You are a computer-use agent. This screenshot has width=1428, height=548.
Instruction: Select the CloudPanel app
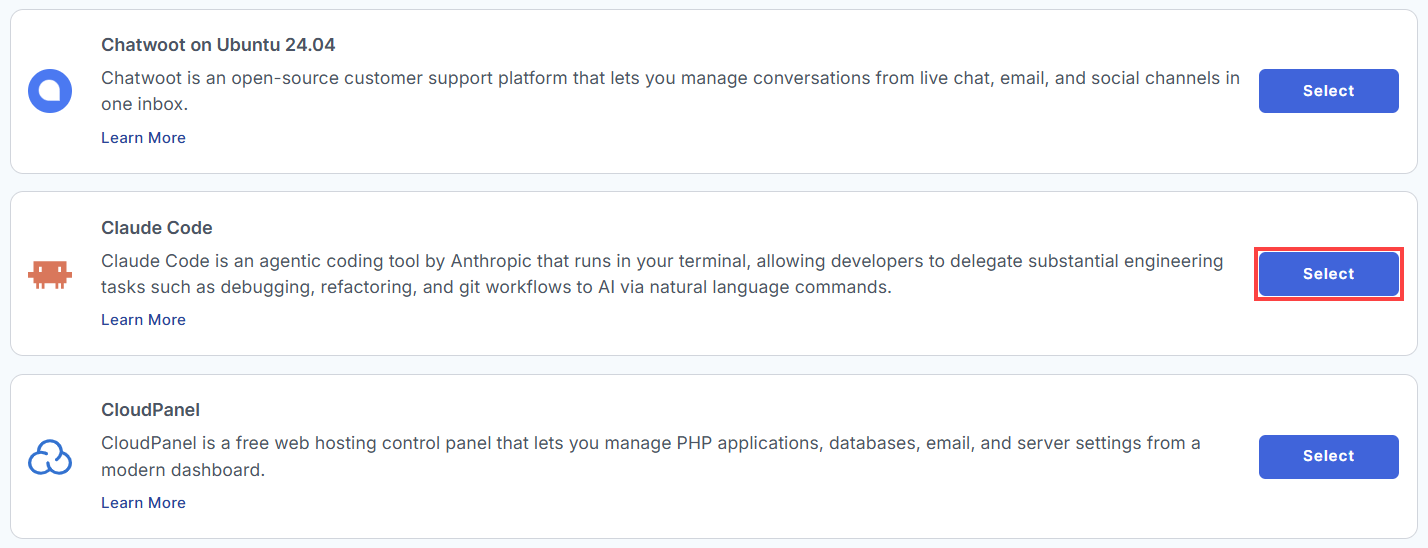pyautogui.click(x=1328, y=456)
